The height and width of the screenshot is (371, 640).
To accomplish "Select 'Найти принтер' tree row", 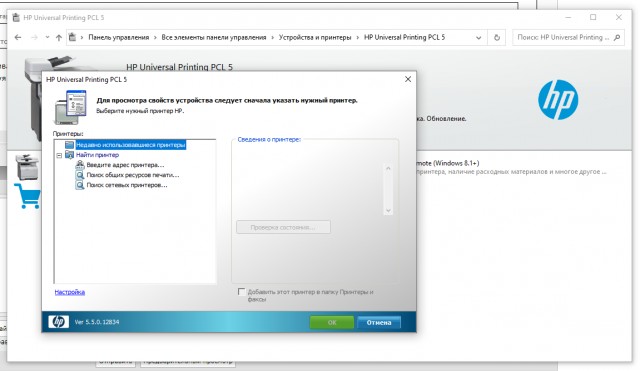I will pos(98,155).
